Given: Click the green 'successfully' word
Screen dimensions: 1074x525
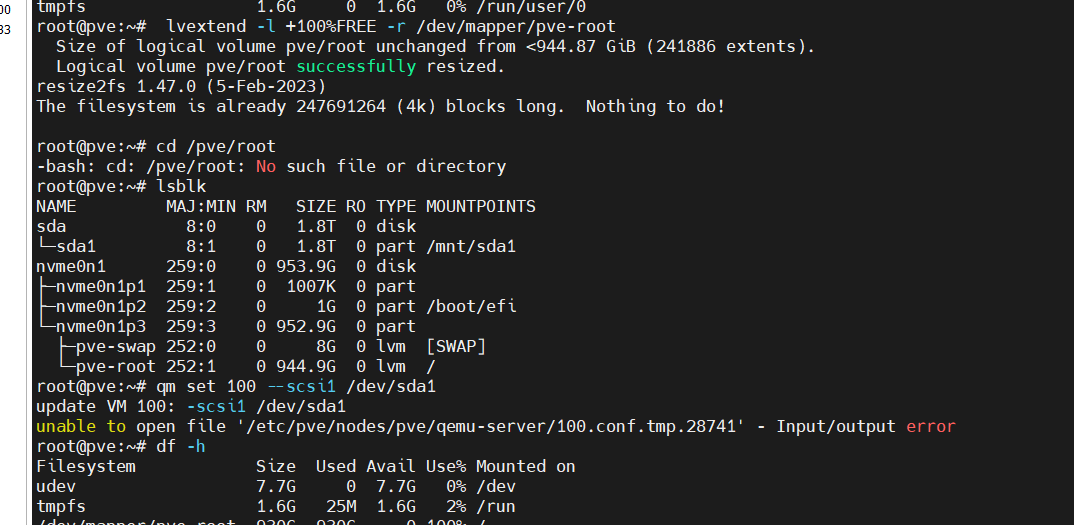Looking at the screenshot, I should point(355,66).
